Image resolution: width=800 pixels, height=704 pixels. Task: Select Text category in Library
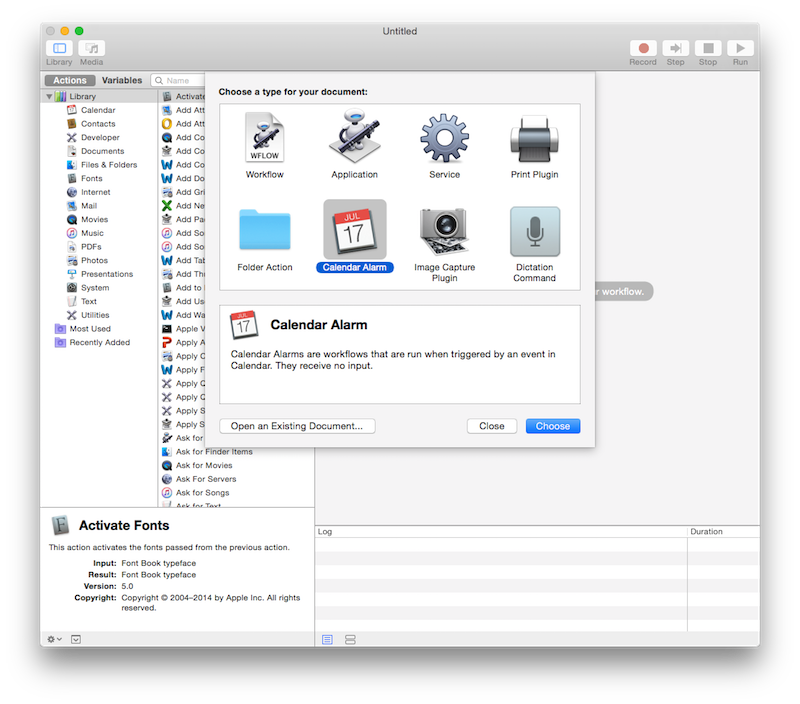89,301
